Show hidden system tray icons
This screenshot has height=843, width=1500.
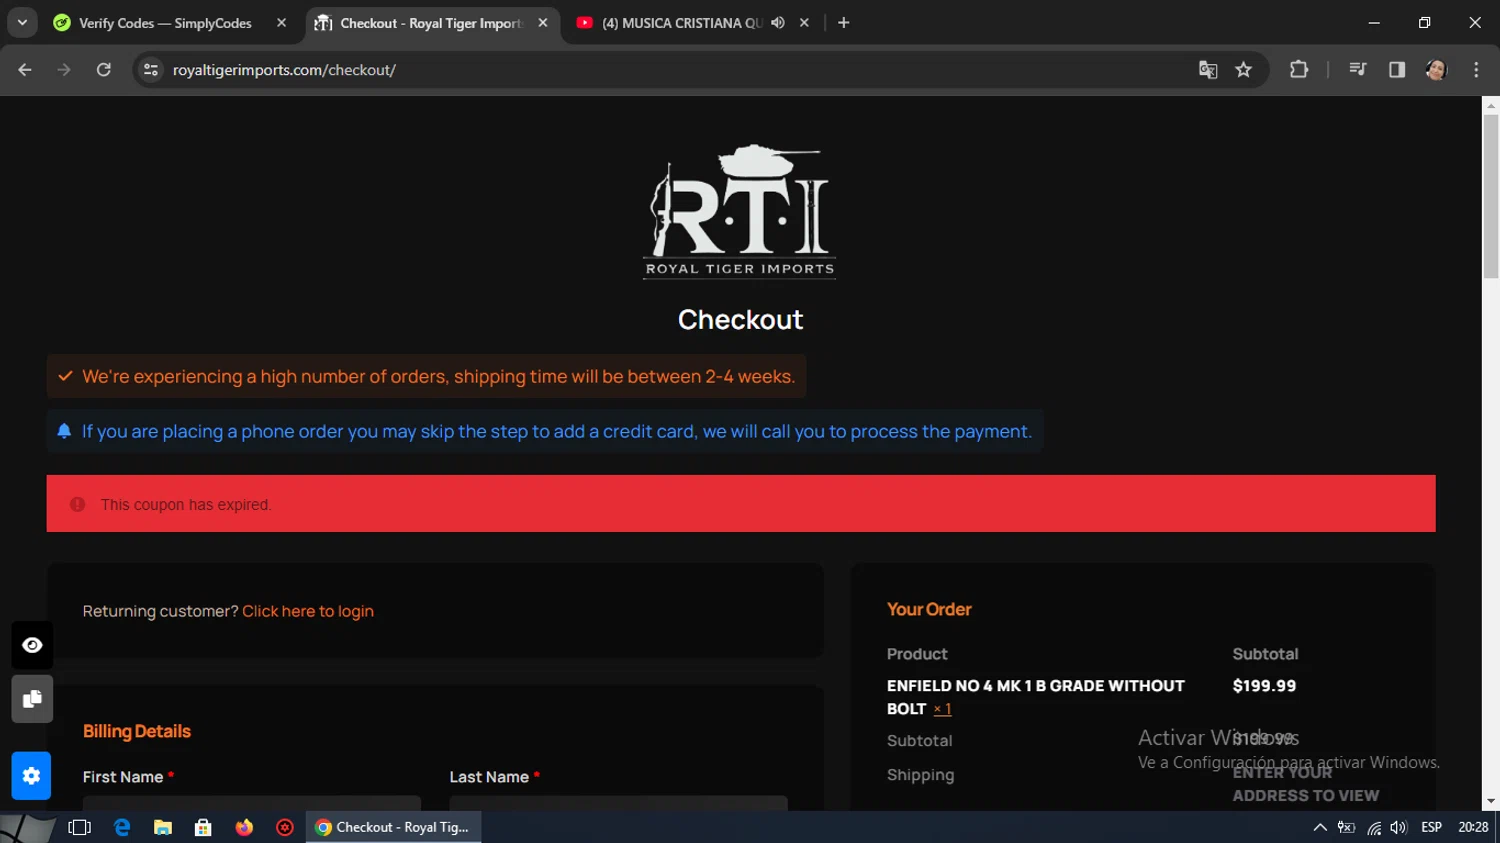[x=1320, y=828]
